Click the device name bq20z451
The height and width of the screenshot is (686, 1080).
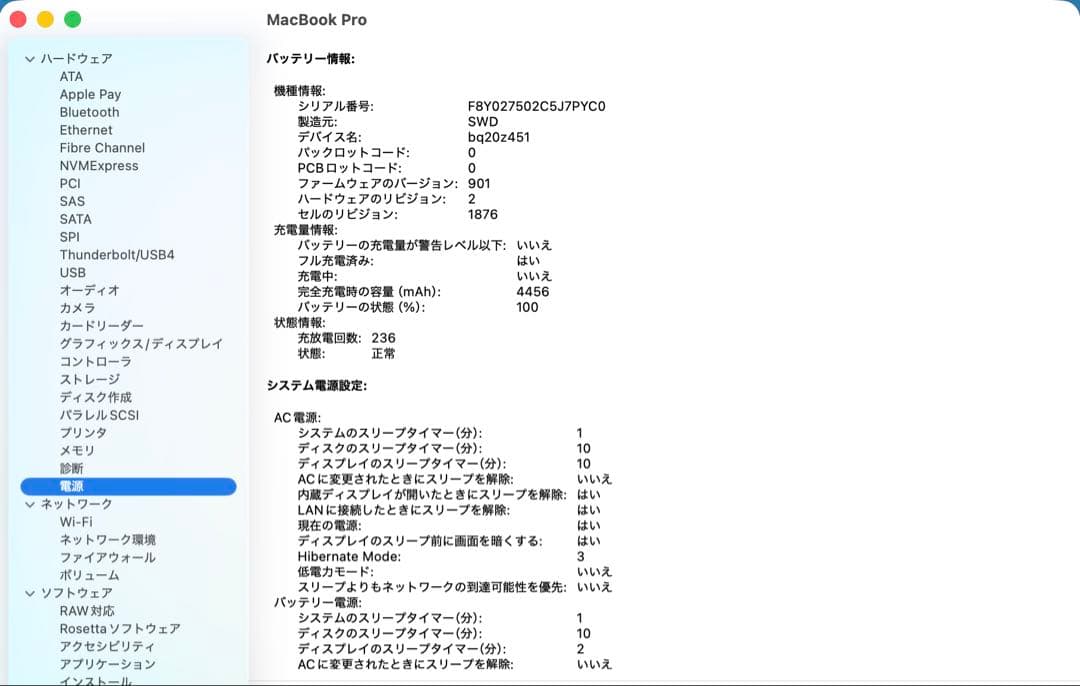499,137
